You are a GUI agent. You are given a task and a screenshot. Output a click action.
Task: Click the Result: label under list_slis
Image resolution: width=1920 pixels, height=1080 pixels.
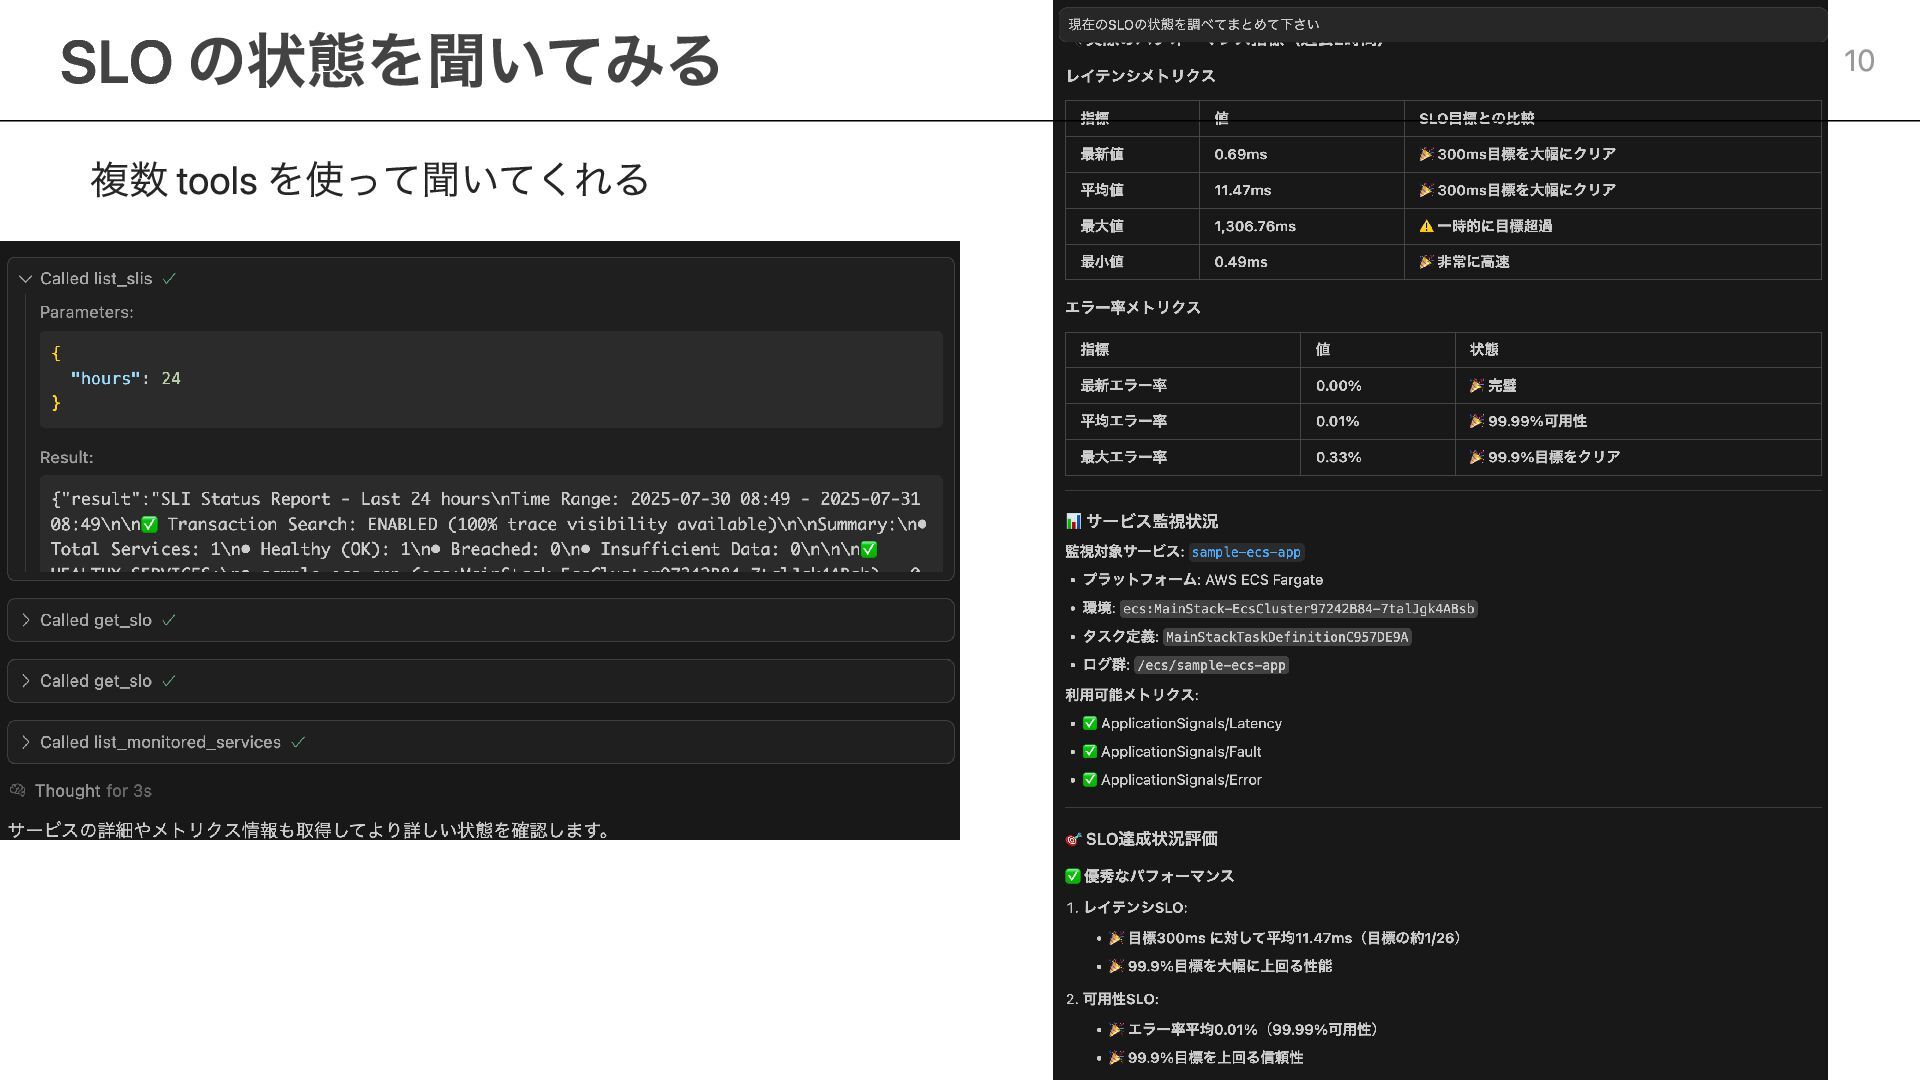tap(67, 458)
